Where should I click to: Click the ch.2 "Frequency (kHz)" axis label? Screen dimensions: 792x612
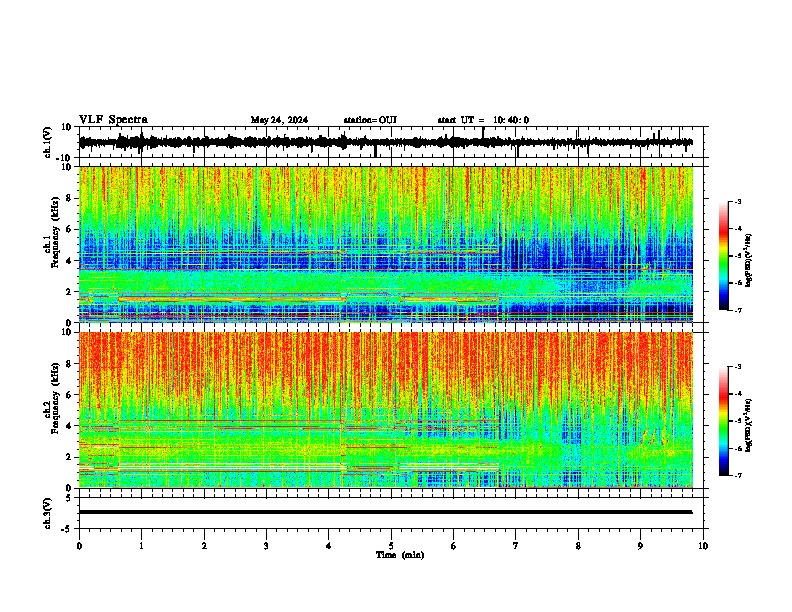(56, 398)
